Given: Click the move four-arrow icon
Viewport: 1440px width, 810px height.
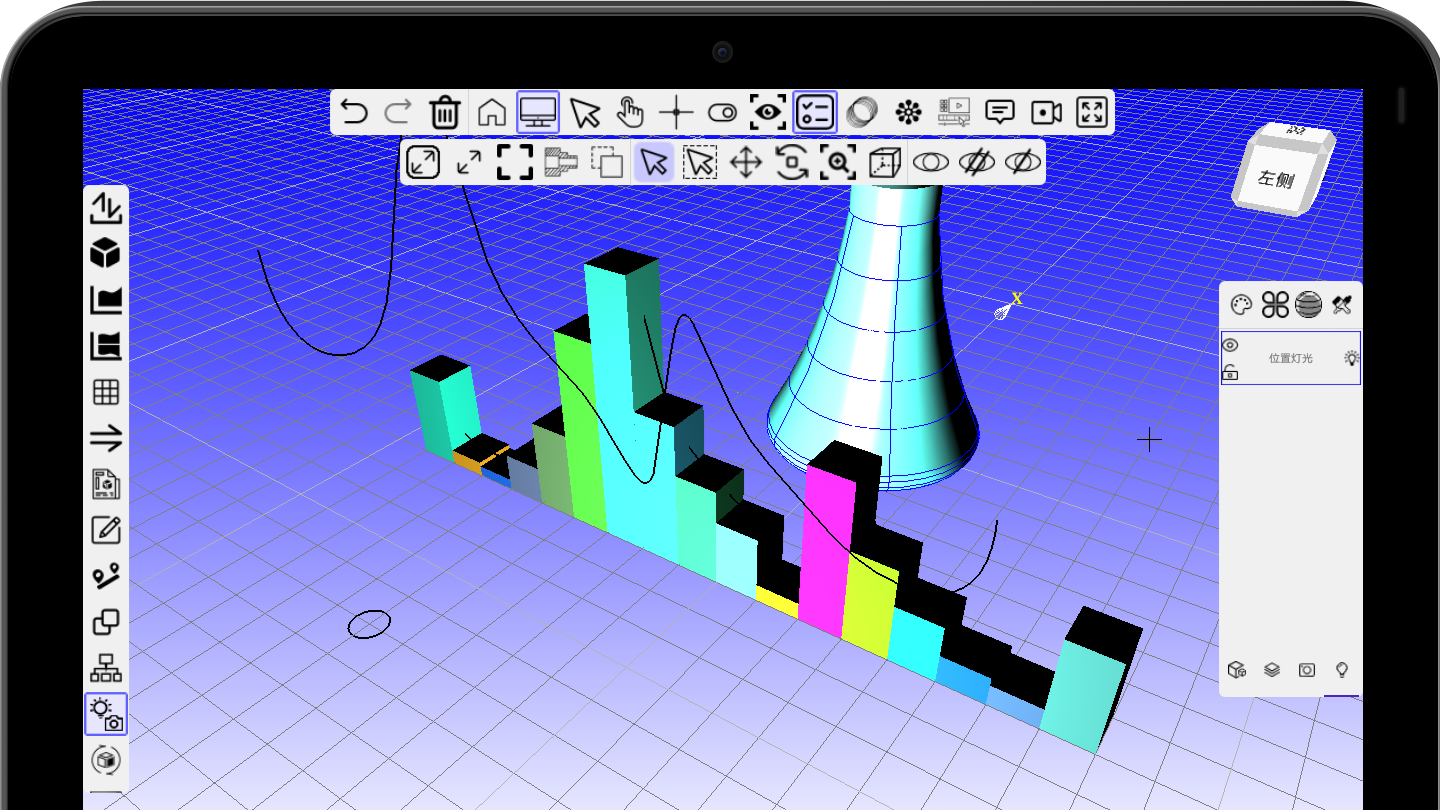Looking at the screenshot, I should 746,162.
